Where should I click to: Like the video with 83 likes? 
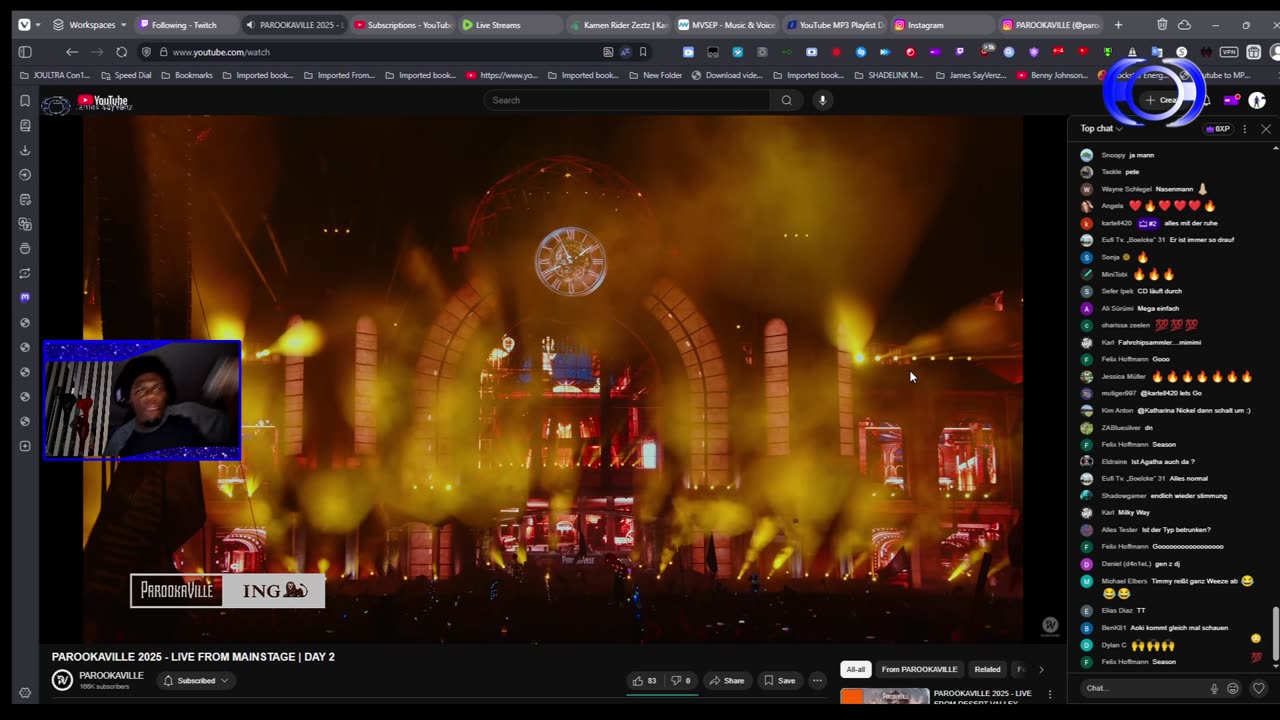pyautogui.click(x=644, y=681)
